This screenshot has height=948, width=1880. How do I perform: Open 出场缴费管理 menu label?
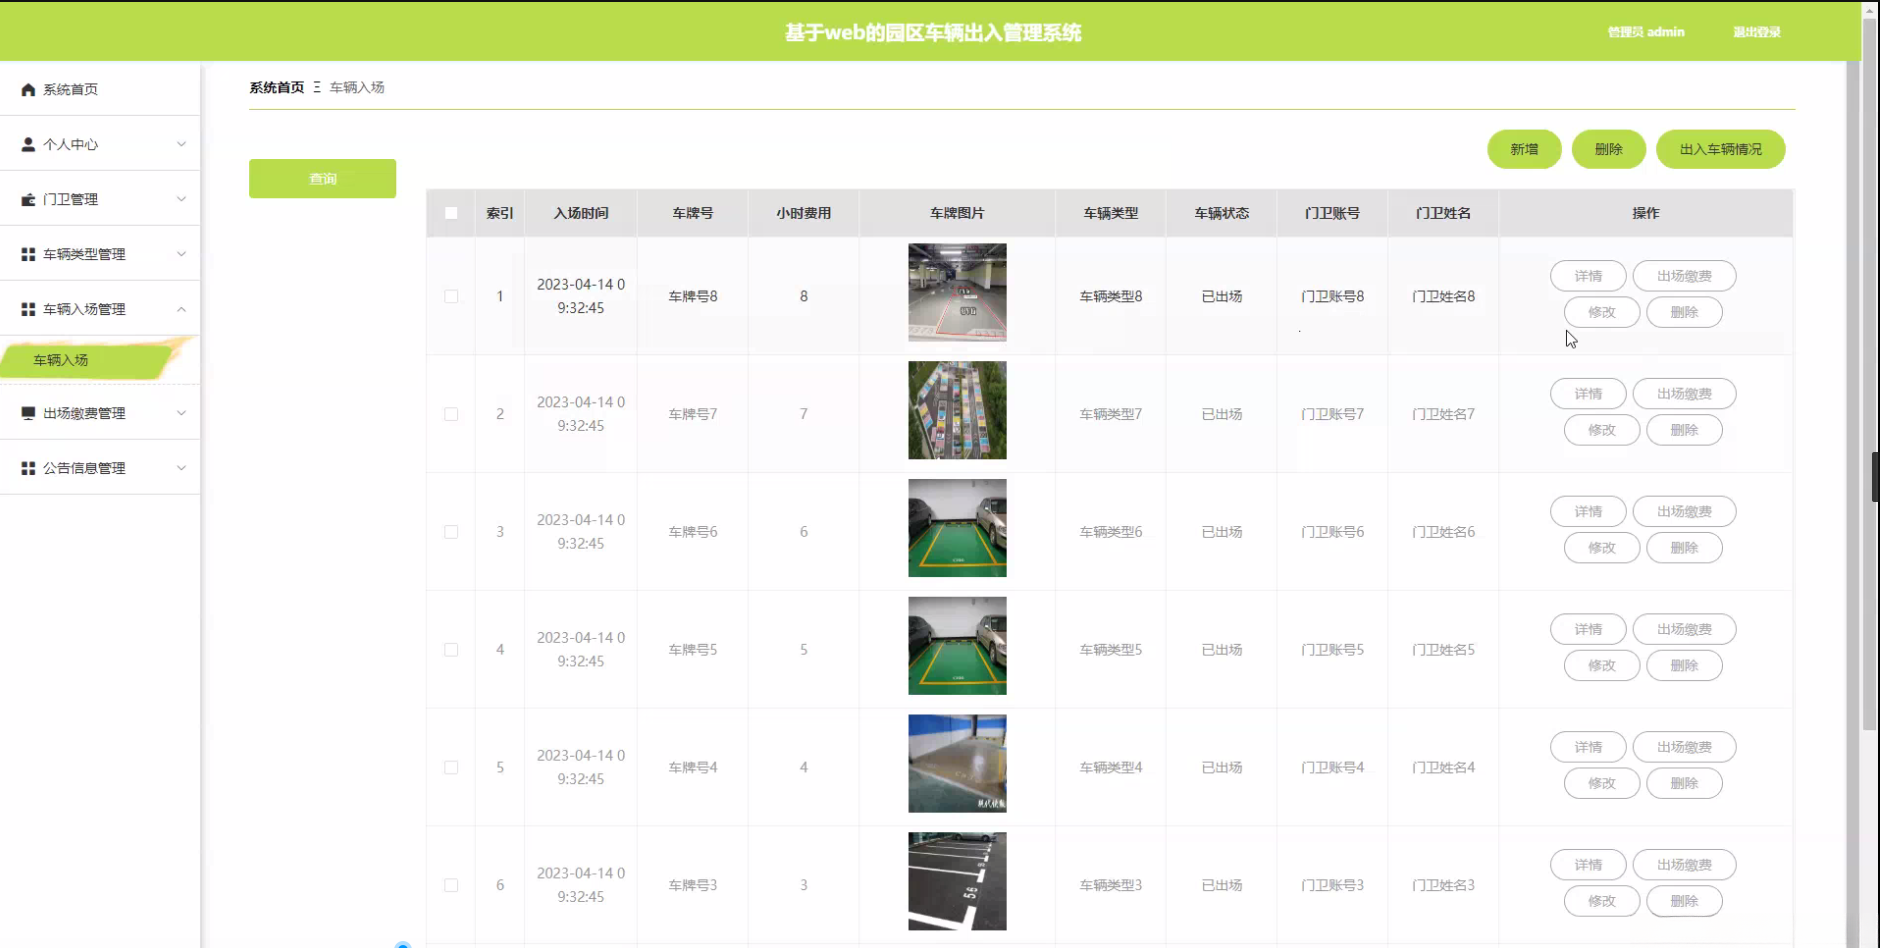(84, 413)
